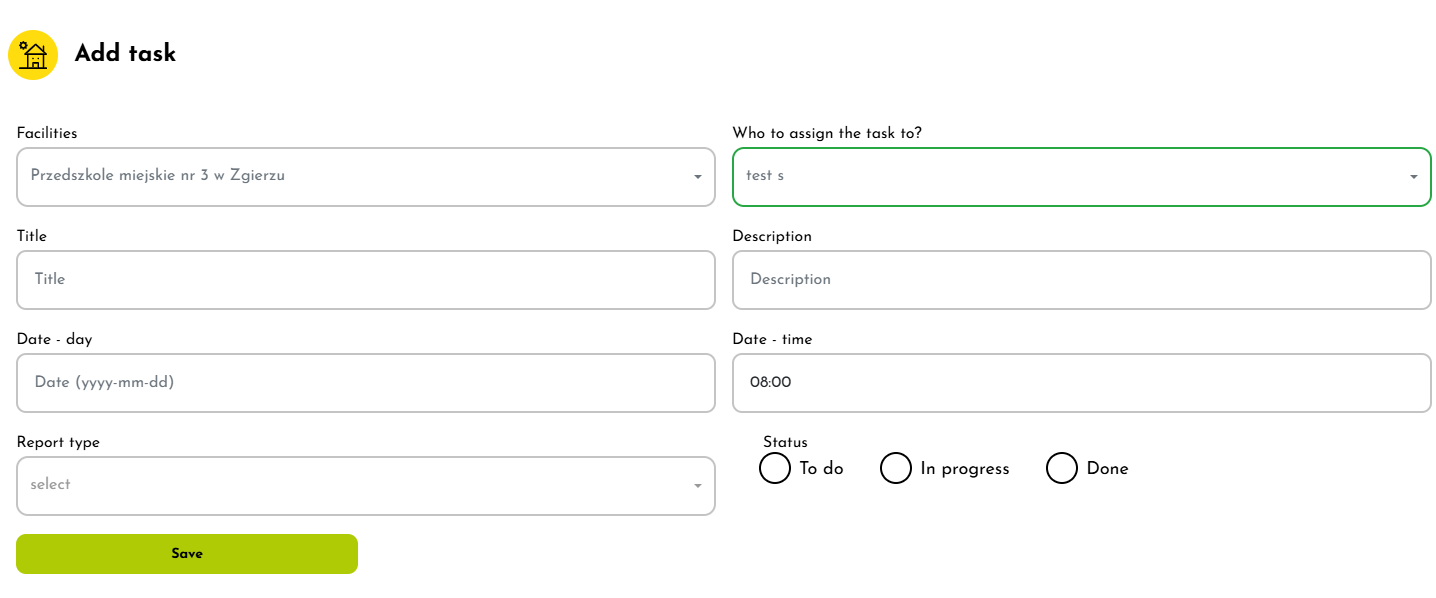This screenshot has width=1436, height=598.
Task: Click the 'test s' assignee value
Action: (x=765, y=175)
